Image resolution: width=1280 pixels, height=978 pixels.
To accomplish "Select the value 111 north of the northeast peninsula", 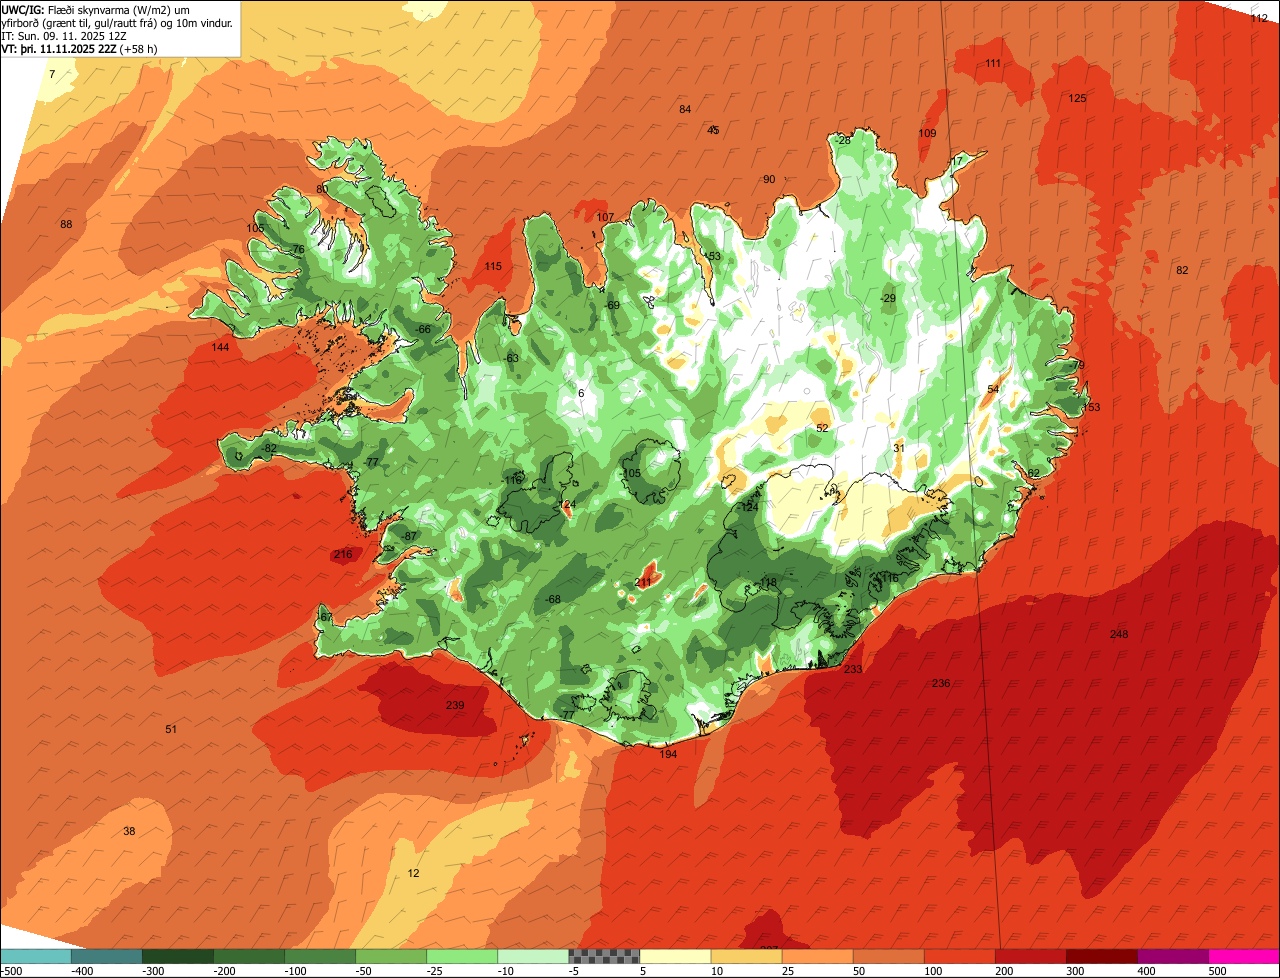I will pos(993,63).
